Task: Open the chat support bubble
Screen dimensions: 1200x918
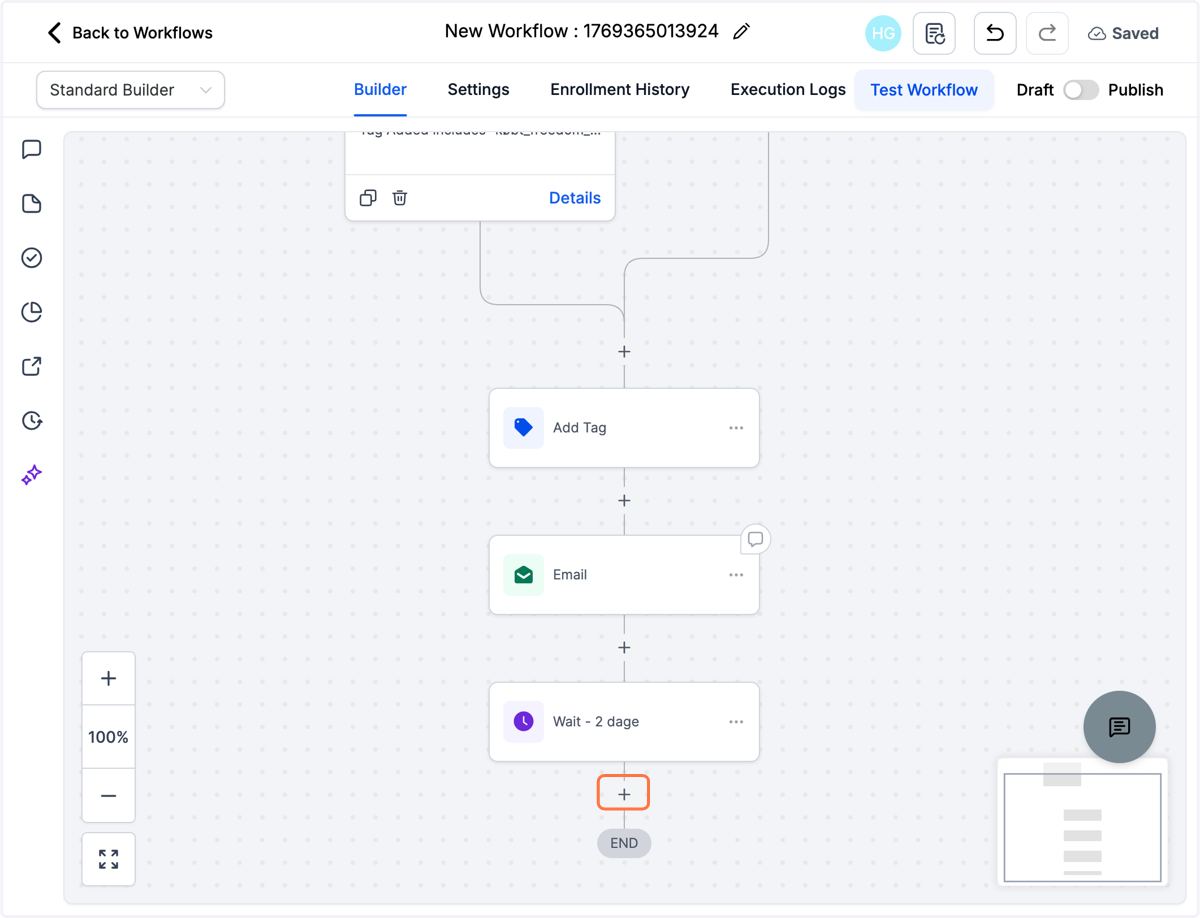Action: click(x=1120, y=727)
